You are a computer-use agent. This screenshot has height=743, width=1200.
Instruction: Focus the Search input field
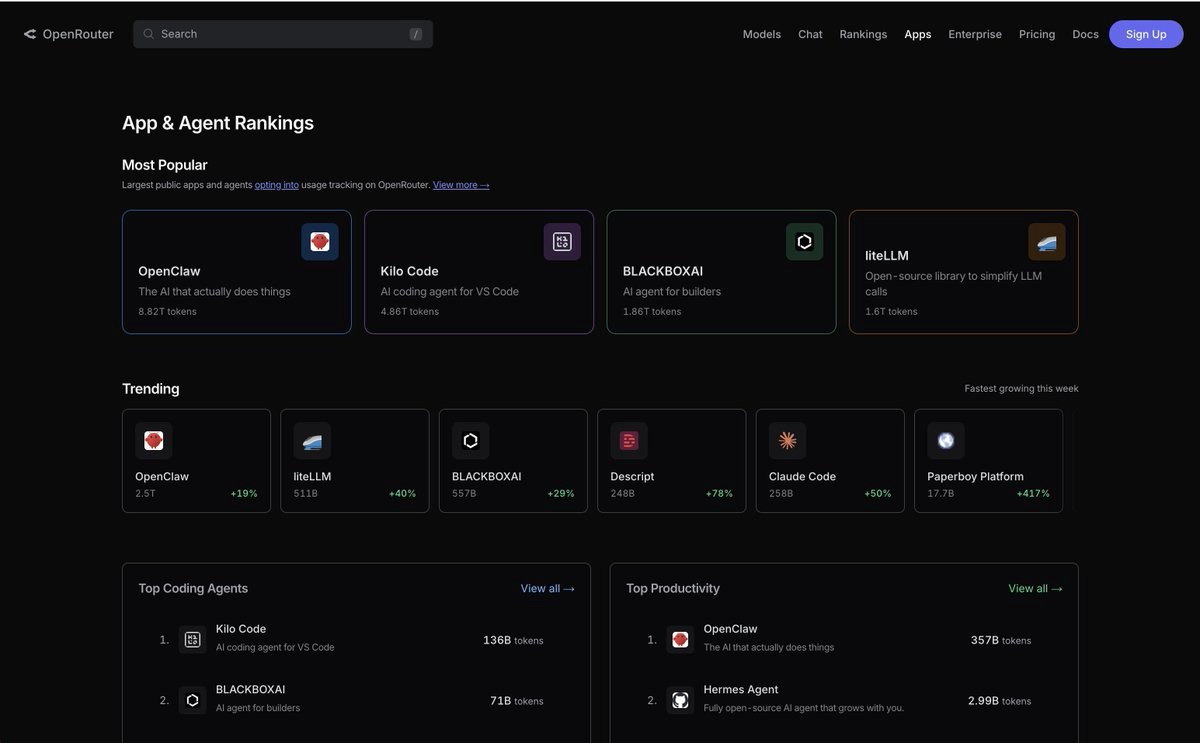[x=283, y=34]
